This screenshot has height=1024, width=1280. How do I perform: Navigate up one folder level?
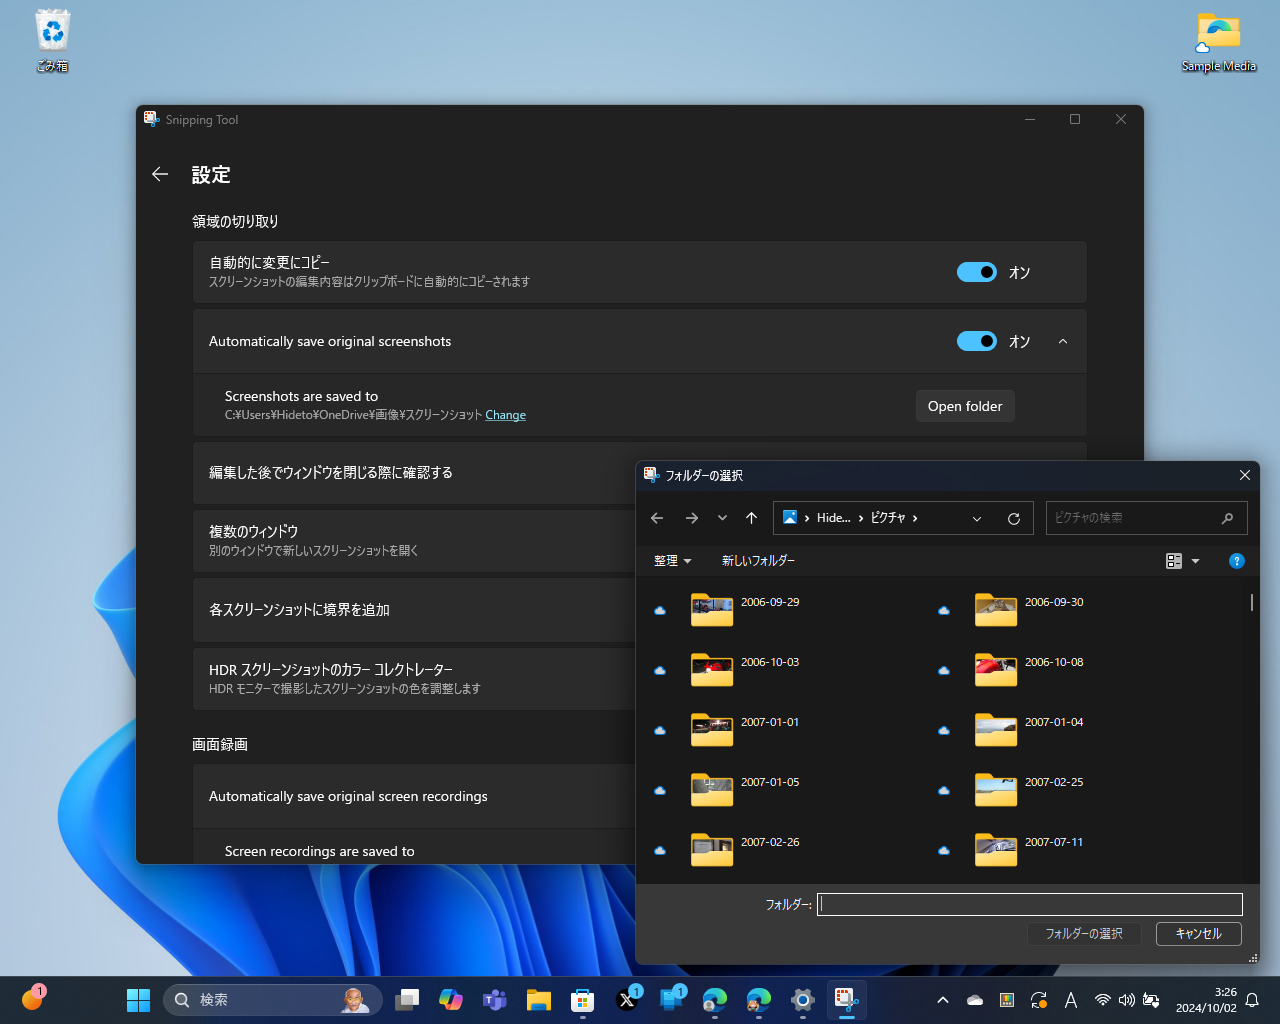click(x=751, y=518)
